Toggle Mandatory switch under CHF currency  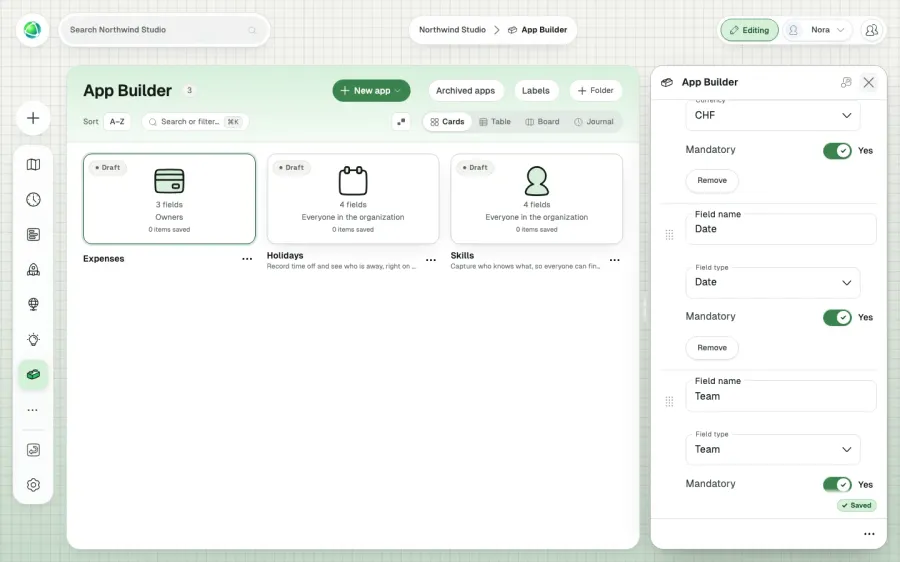(837, 150)
